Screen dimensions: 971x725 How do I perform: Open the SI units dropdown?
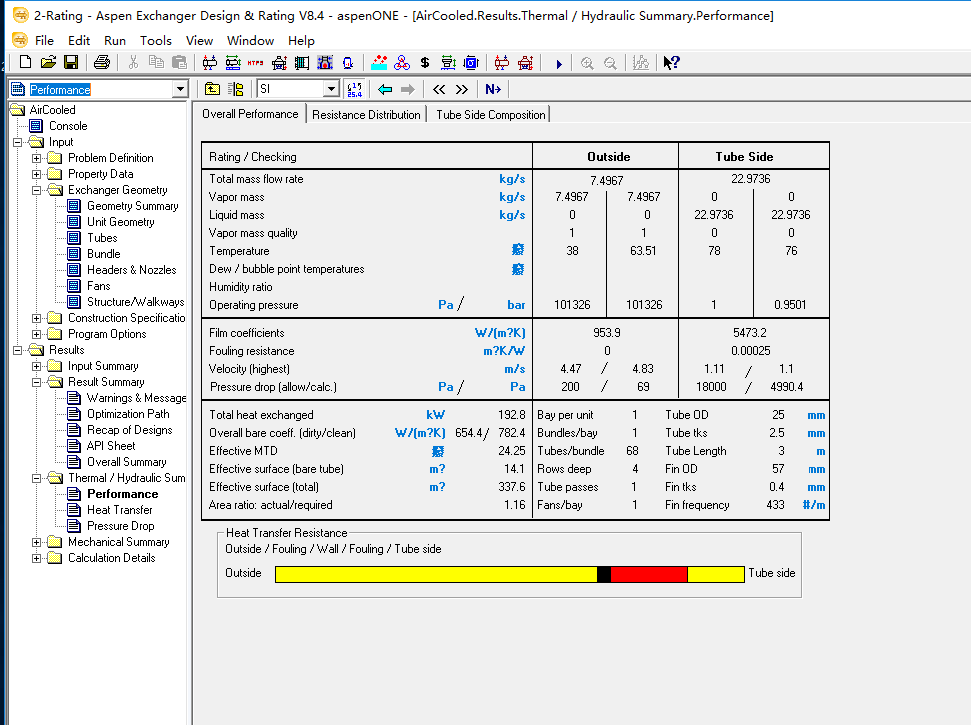click(331, 89)
